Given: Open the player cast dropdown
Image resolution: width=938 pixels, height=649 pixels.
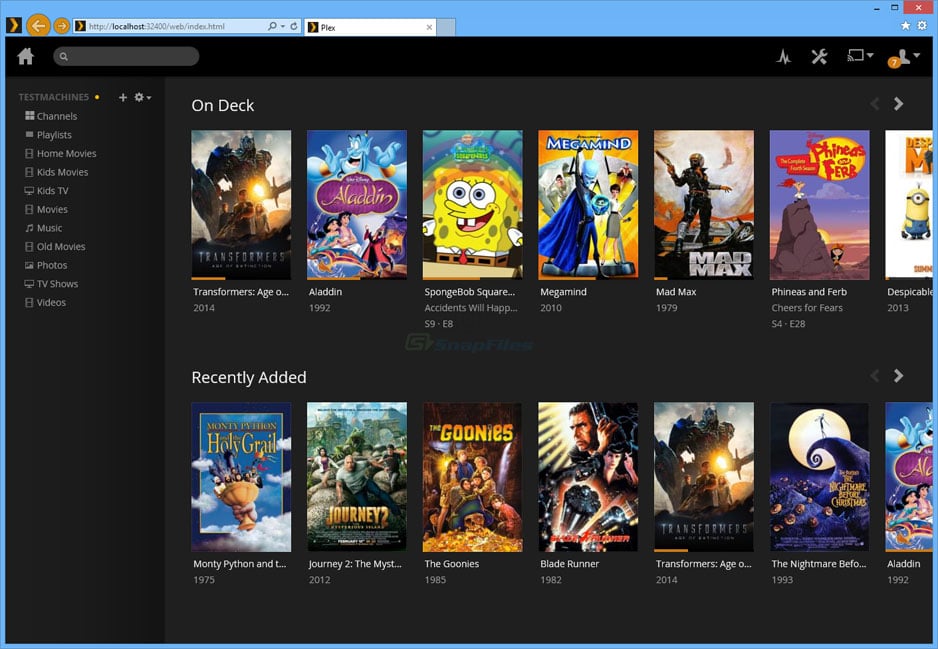Looking at the screenshot, I should 860,57.
